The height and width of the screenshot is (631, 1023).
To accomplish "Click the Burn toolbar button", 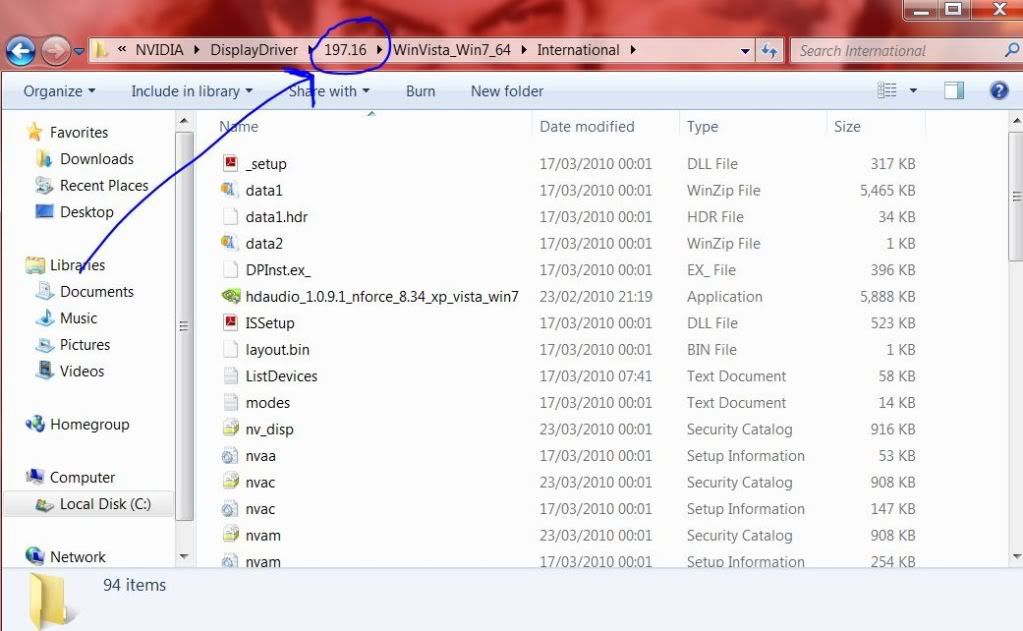I will point(420,91).
